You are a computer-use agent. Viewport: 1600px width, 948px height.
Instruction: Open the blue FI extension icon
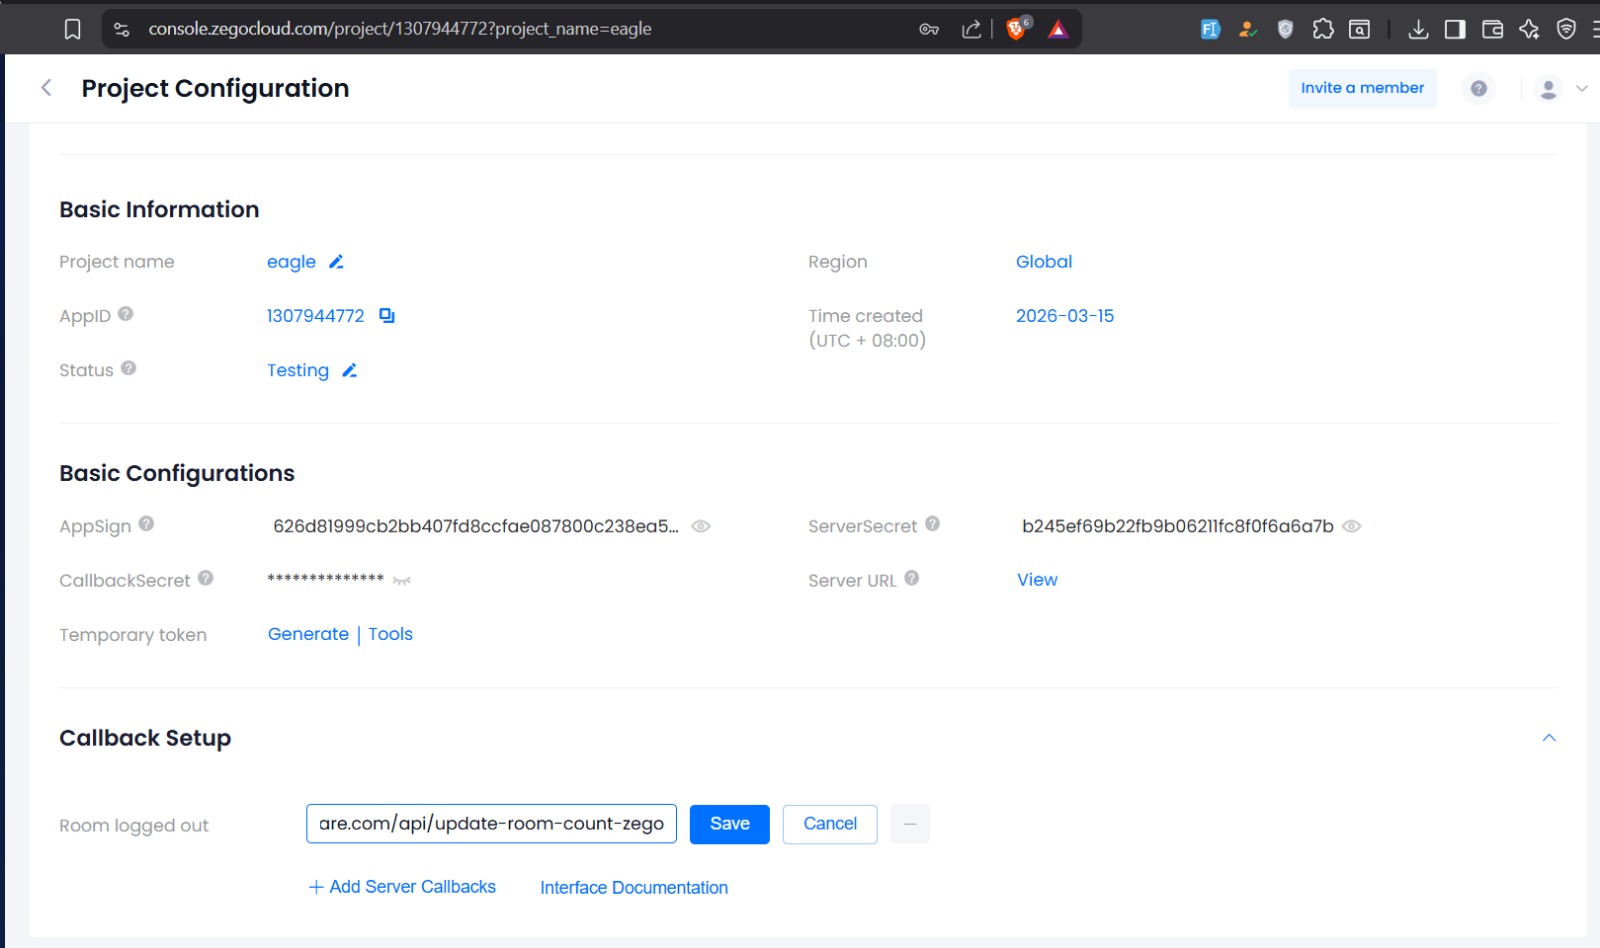pyautogui.click(x=1210, y=29)
